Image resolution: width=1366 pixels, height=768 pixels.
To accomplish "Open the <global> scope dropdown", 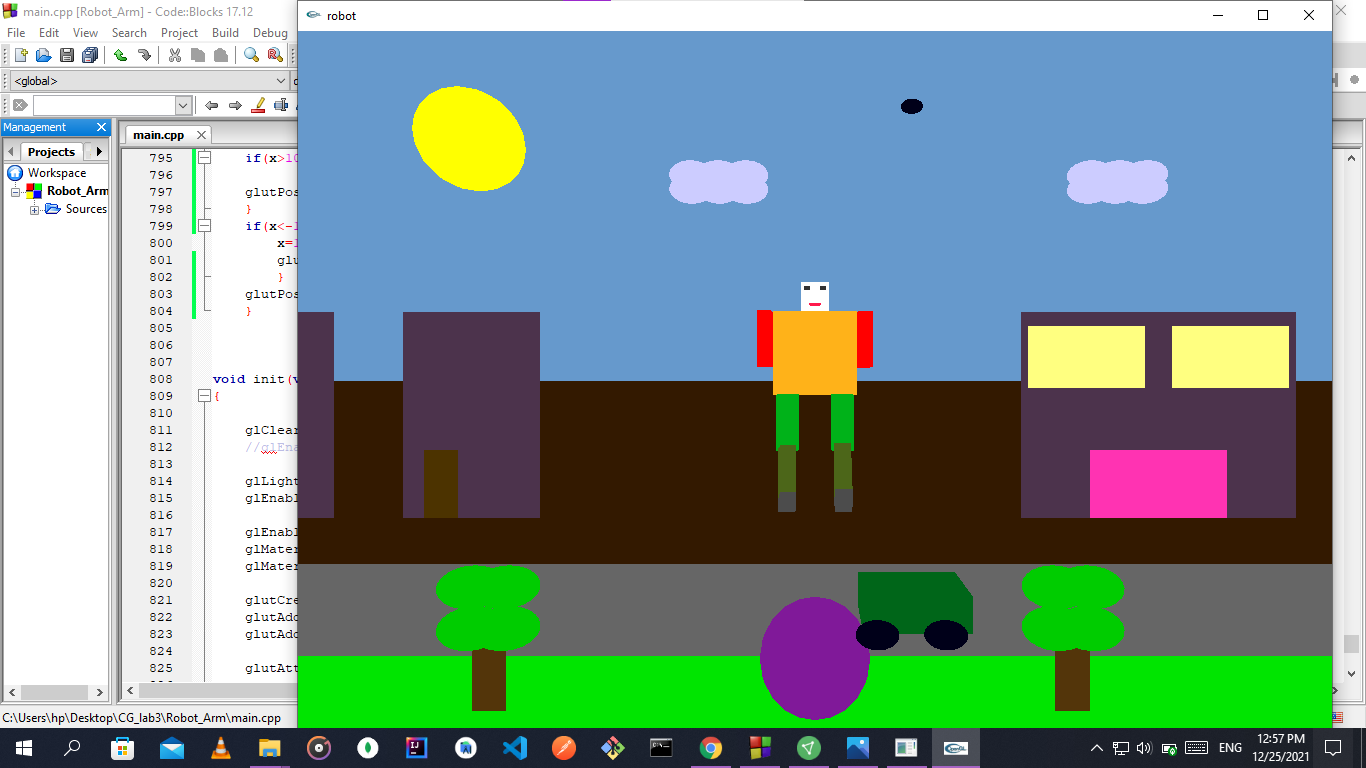I will 279,80.
